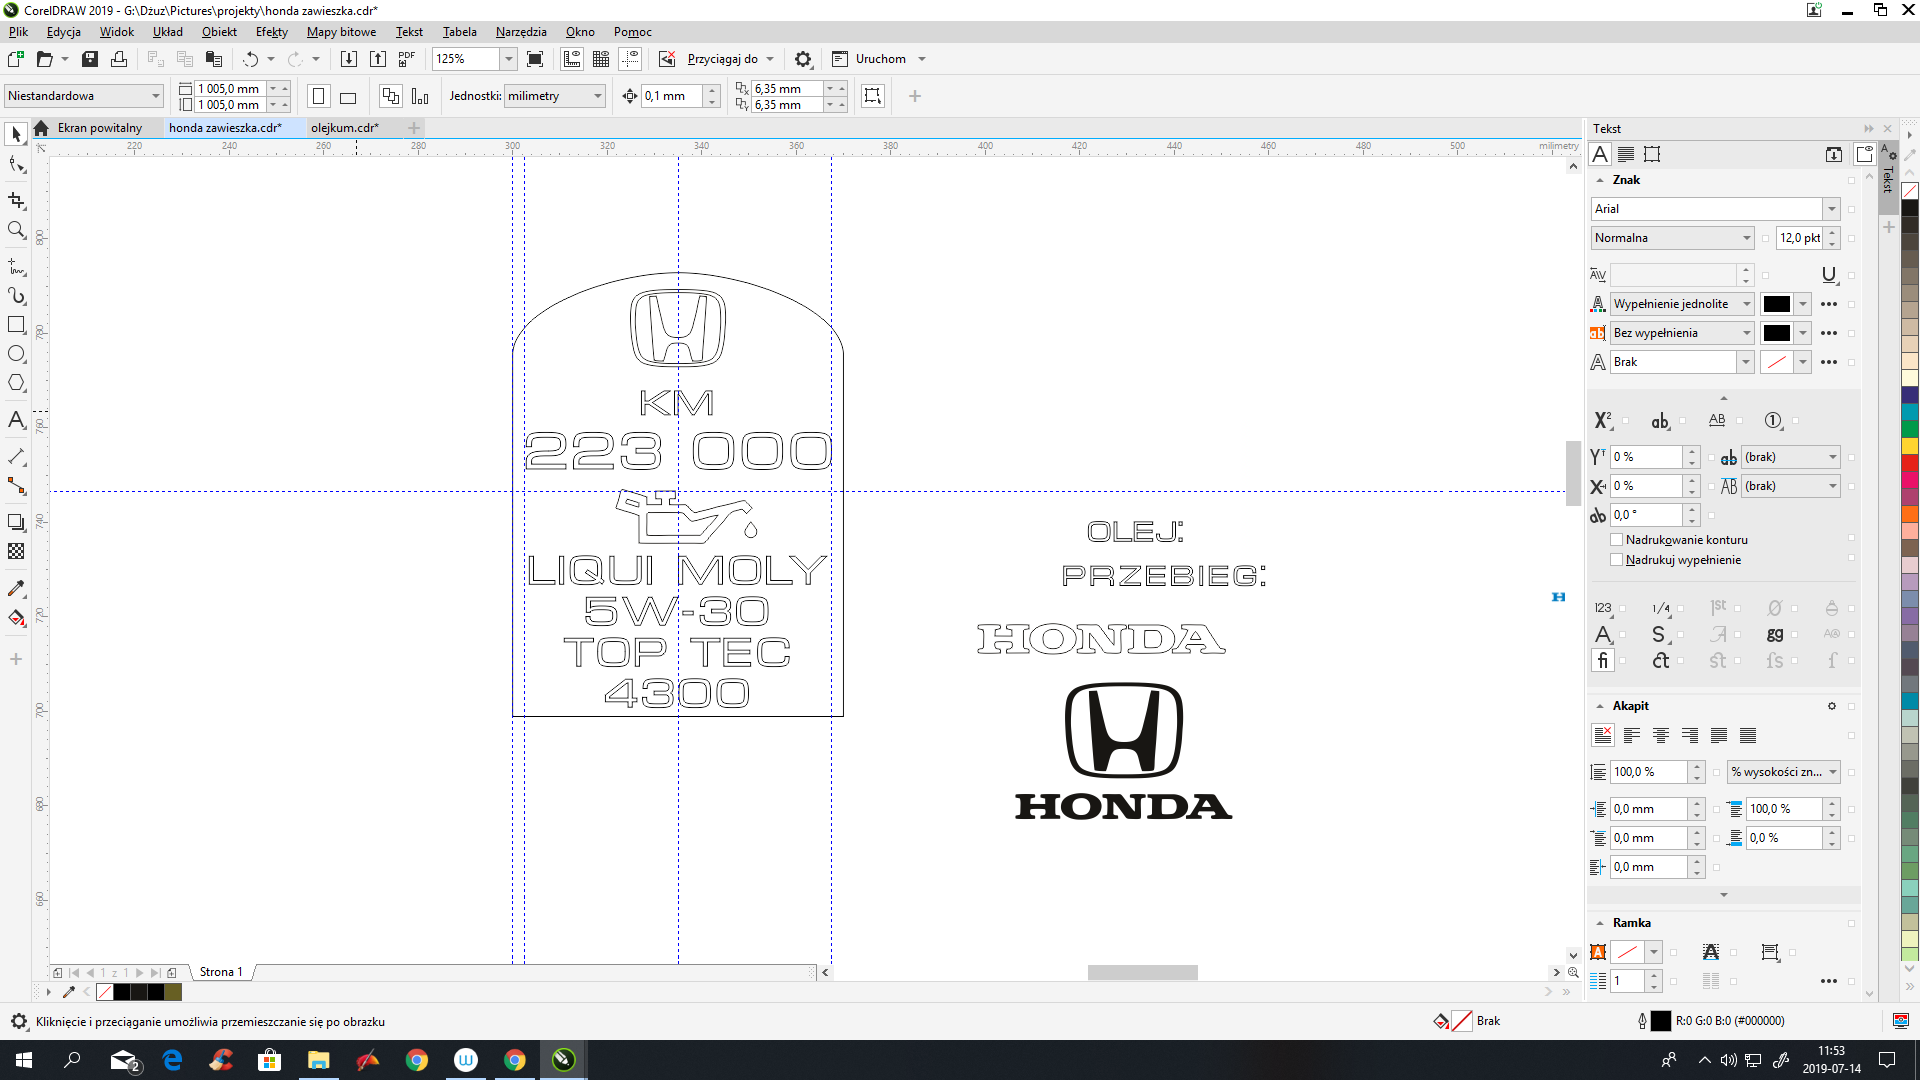The image size is (1920, 1080).
Task: Toggle Nadrukuj wypełnienie checkbox
Action: pyautogui.click(x=1617, y=559)
